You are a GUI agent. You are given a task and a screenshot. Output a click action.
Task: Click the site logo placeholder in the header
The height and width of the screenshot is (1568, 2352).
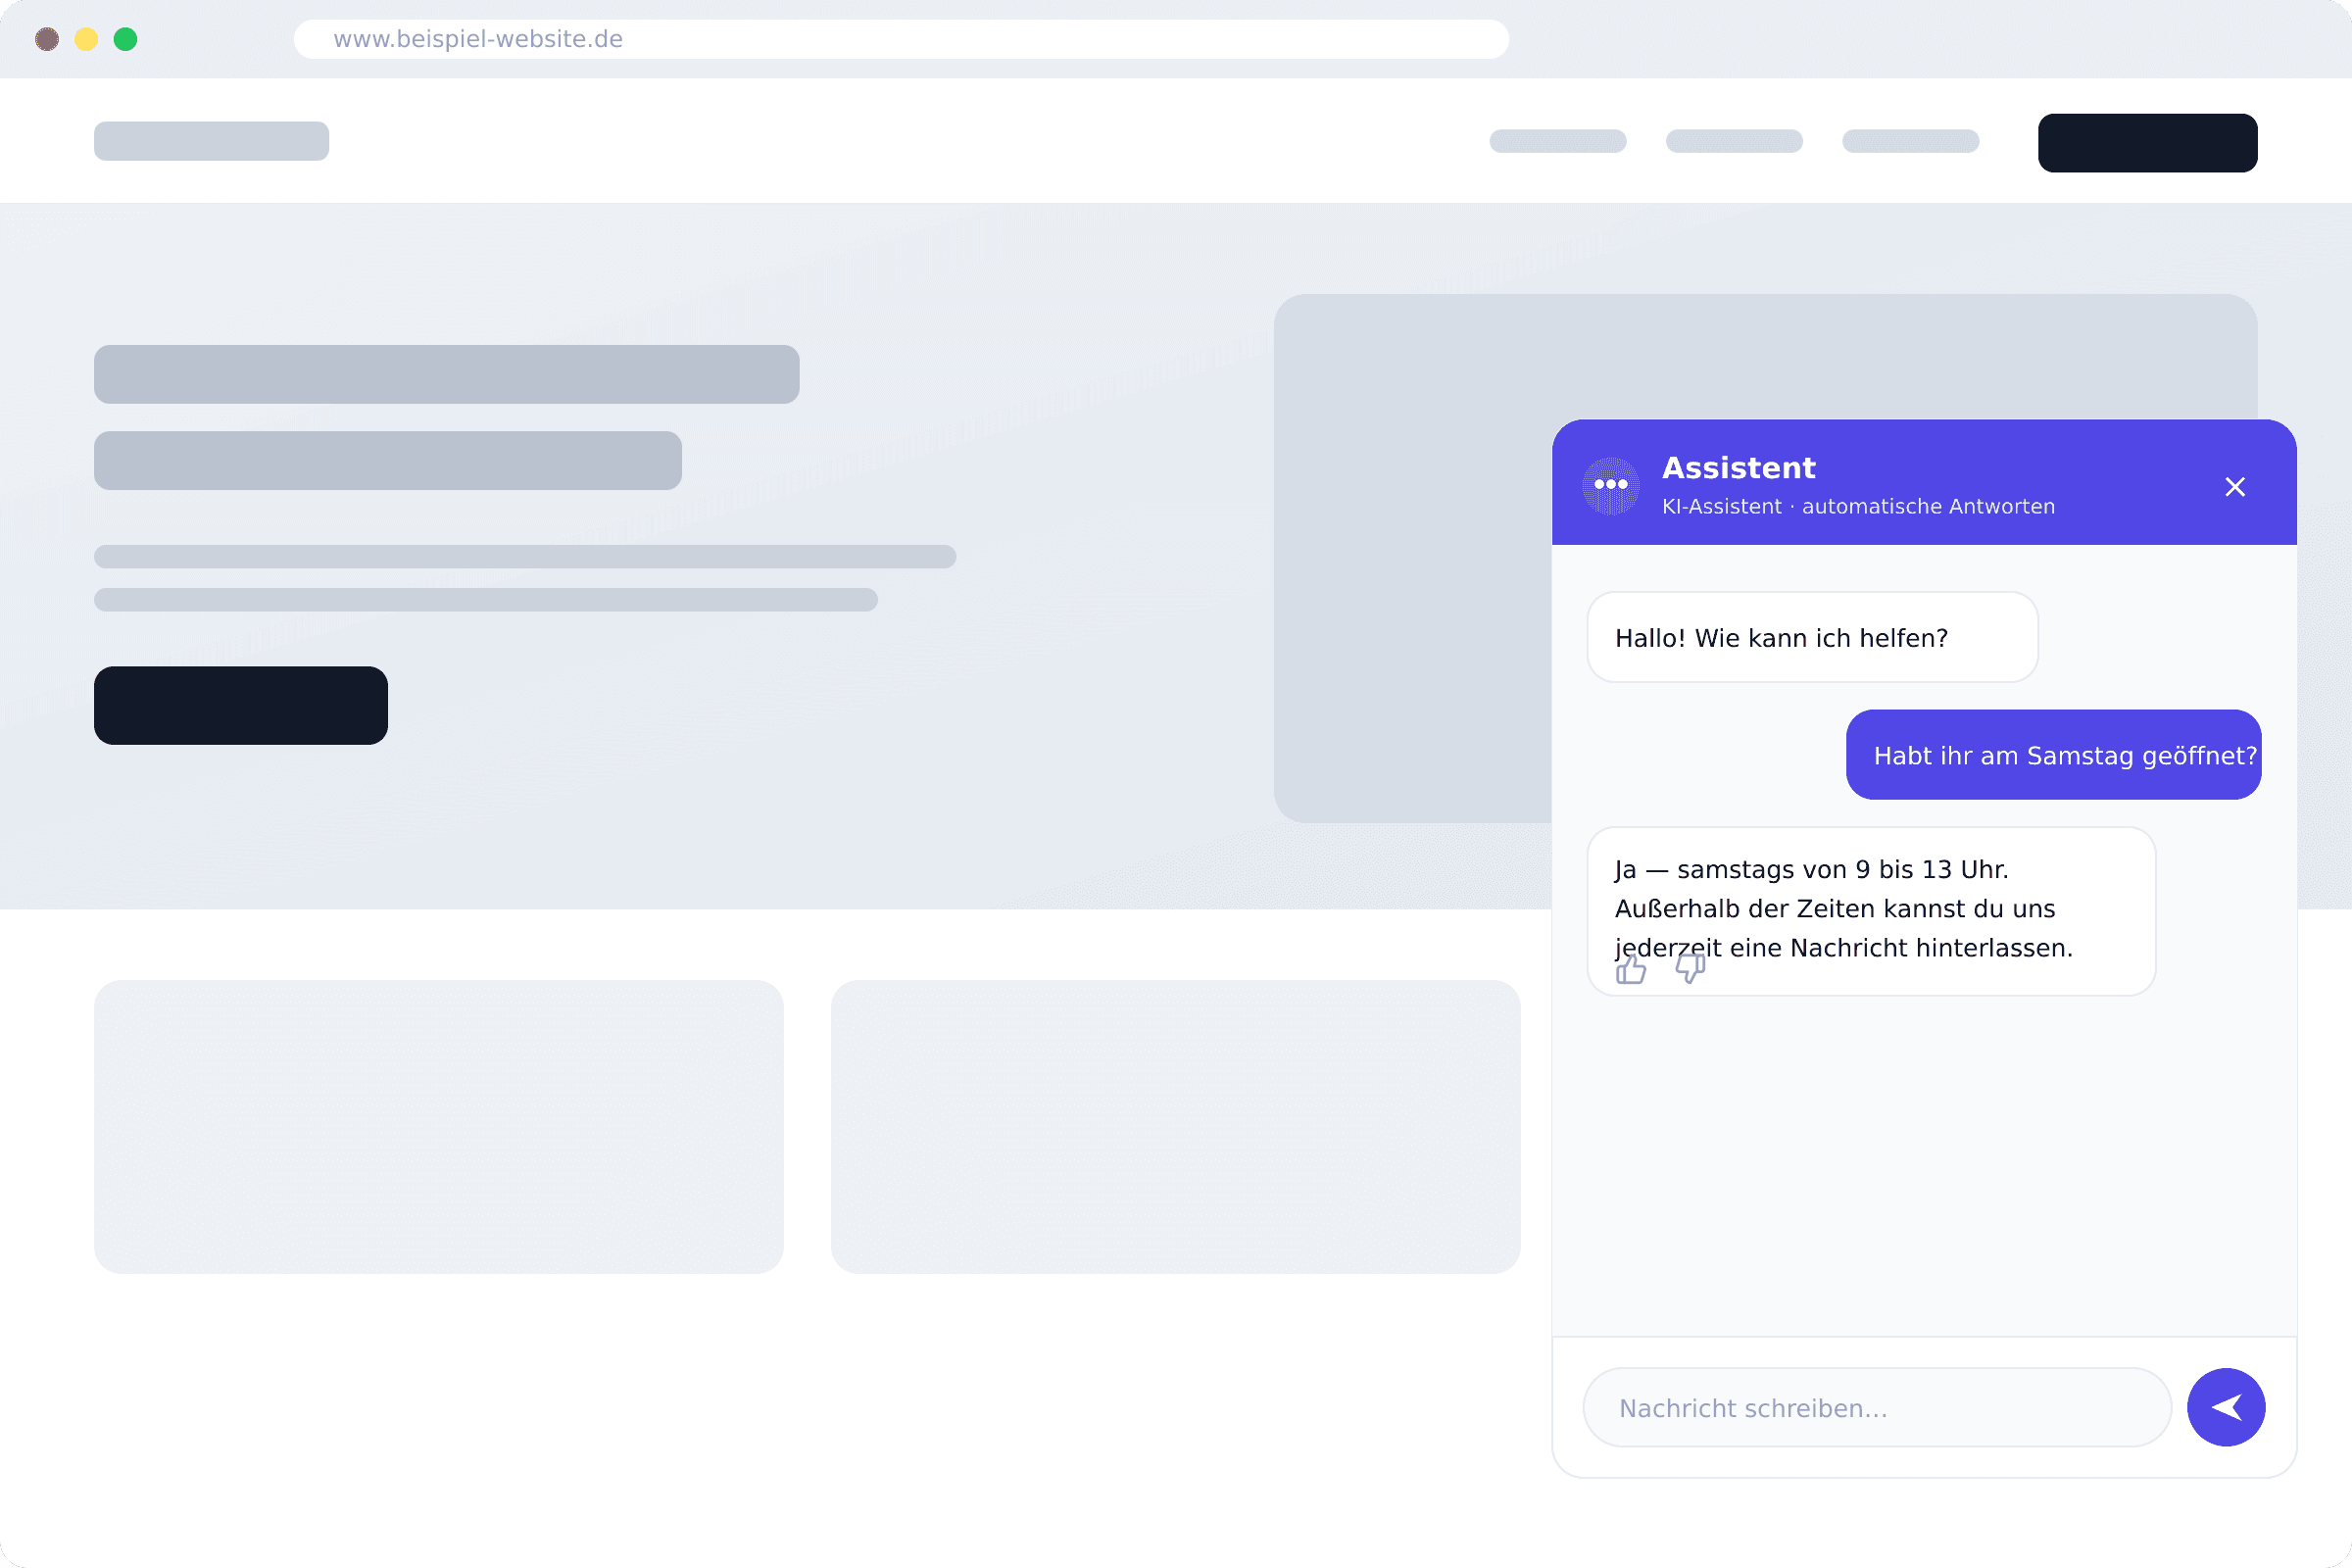[x=211, y=141]
